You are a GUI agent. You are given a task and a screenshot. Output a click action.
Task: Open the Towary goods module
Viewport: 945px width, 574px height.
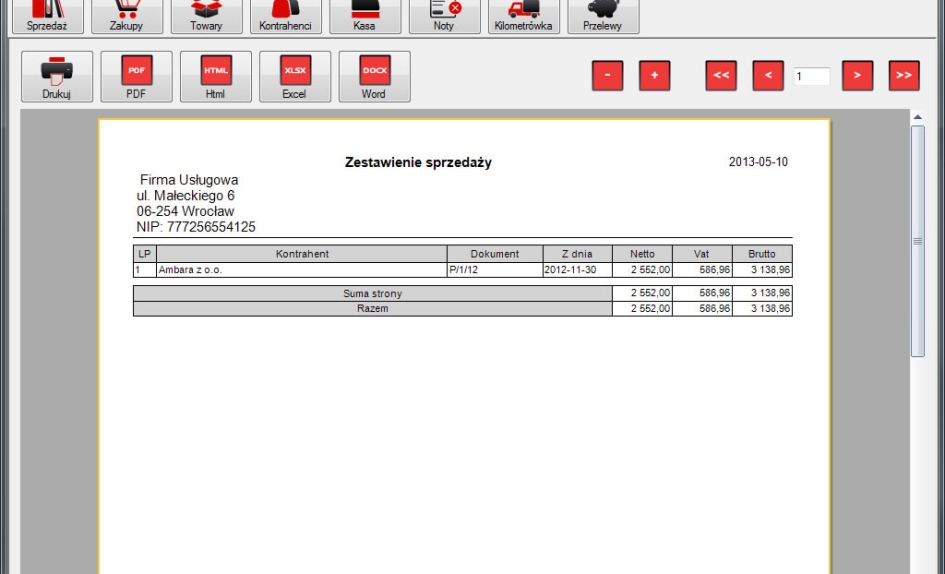tap(206, 15)
